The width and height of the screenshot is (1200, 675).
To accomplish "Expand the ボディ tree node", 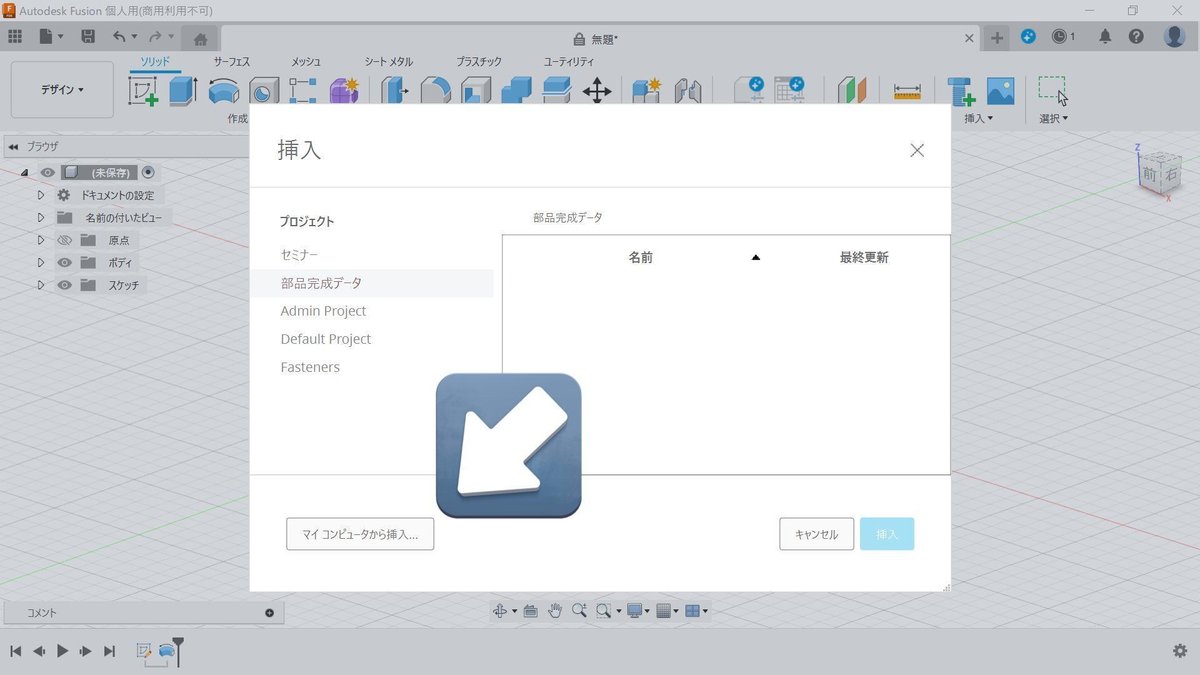I will (41, 262).
